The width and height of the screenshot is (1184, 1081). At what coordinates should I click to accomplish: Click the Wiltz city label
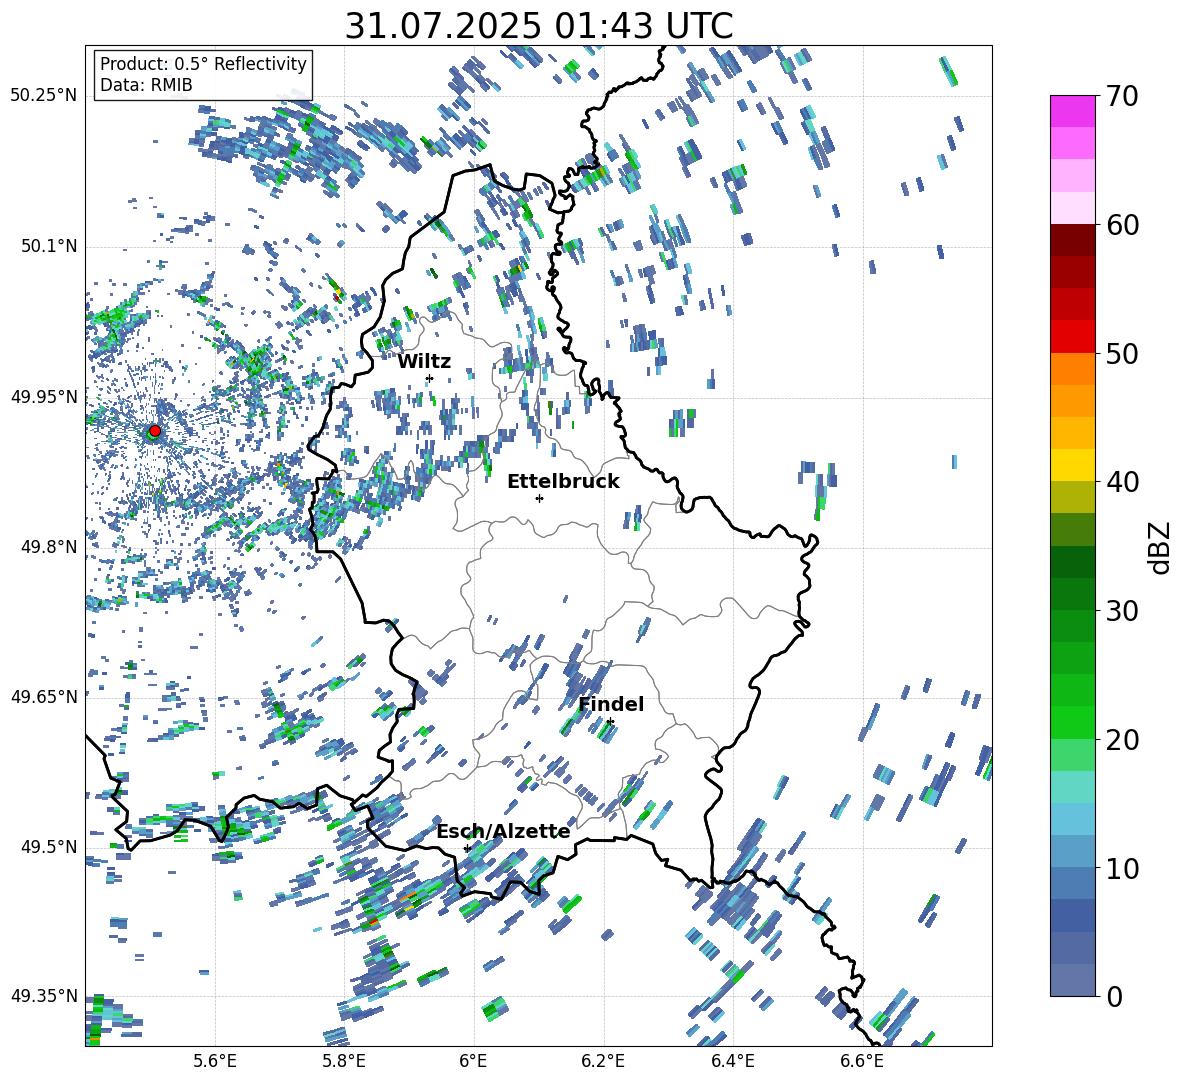pos(424,362)
